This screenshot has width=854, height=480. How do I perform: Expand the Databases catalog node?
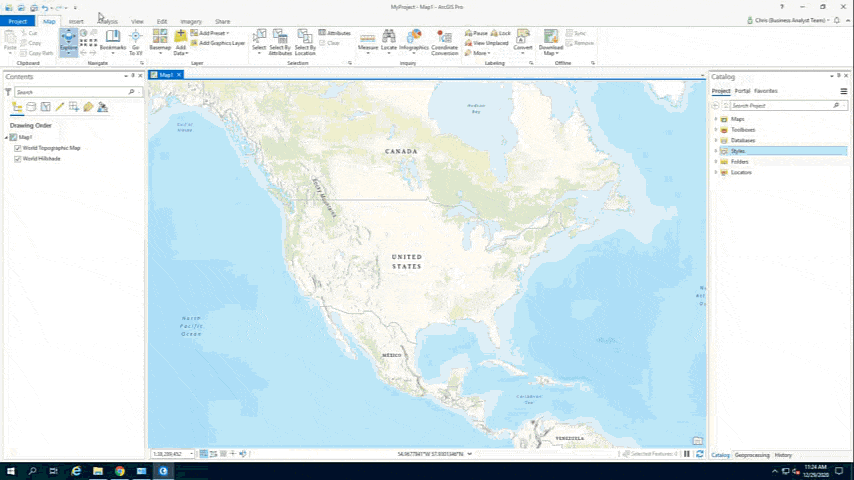[716, 140]
